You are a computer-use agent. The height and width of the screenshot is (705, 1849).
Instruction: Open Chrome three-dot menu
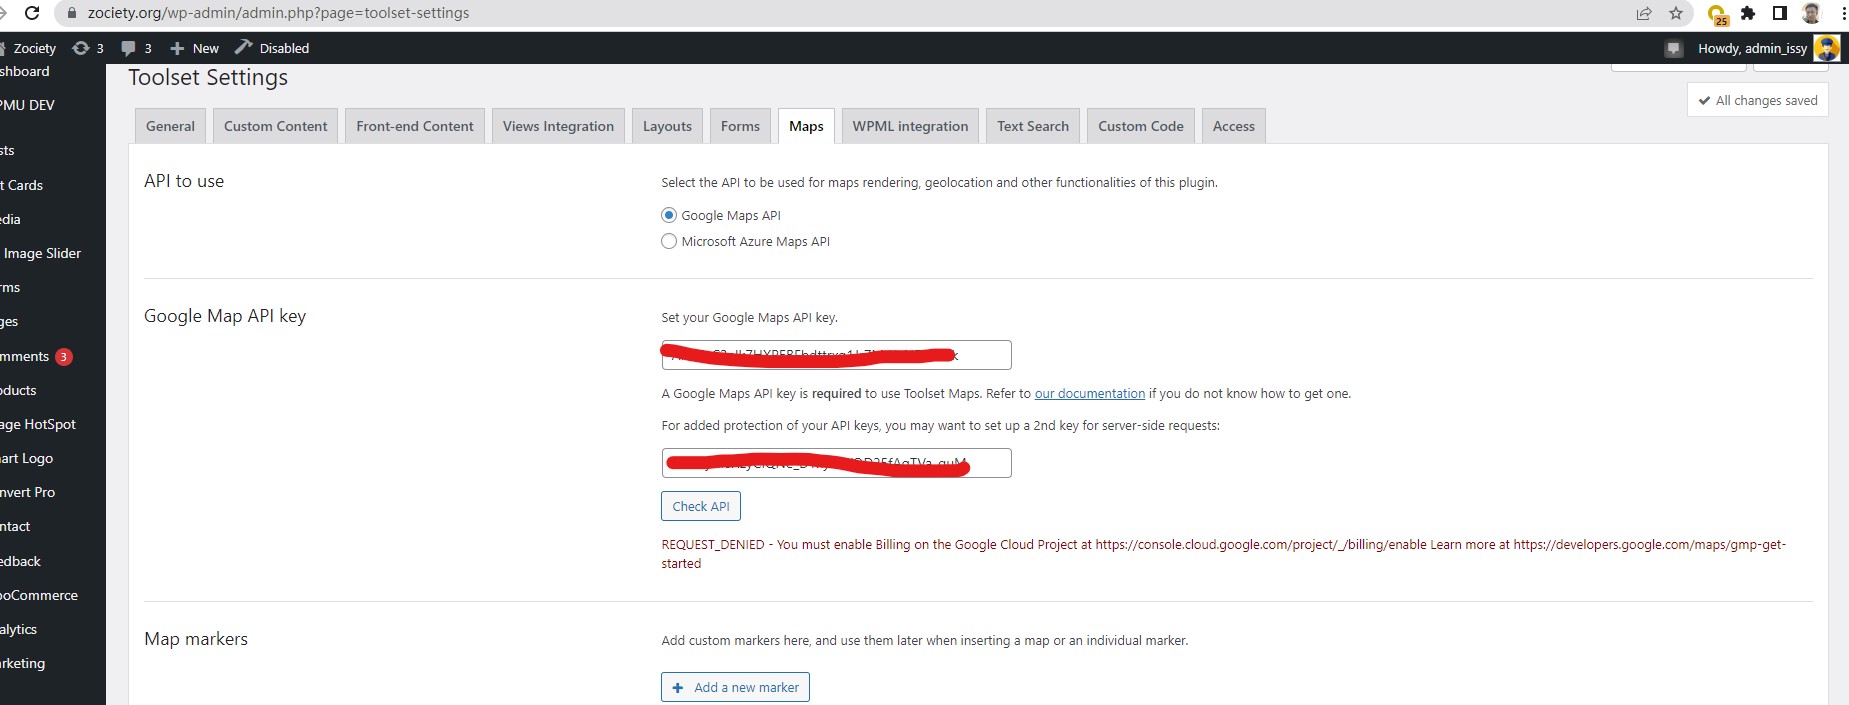(x=1843, y=13)
